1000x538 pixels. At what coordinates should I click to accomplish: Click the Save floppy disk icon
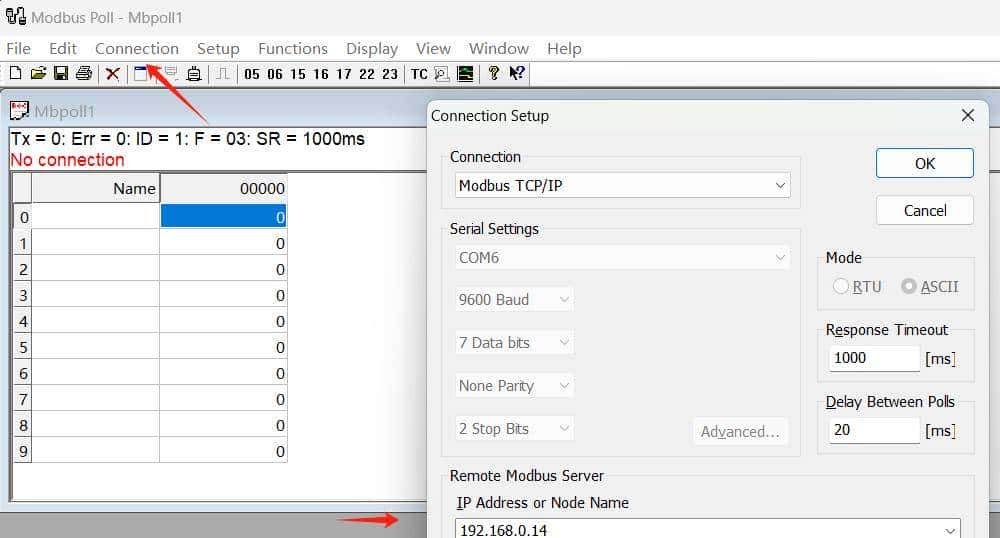coord(61,73)
